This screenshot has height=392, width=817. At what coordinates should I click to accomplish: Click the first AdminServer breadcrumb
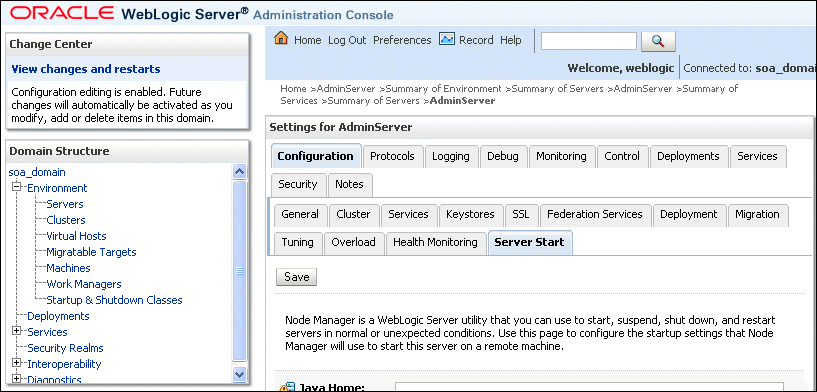click(346, 89)
